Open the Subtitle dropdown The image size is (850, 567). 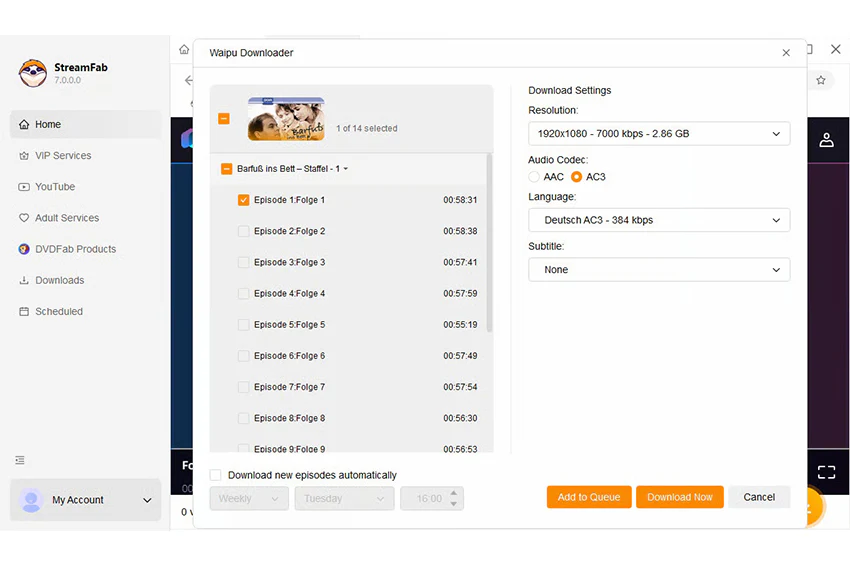(659, 269)
